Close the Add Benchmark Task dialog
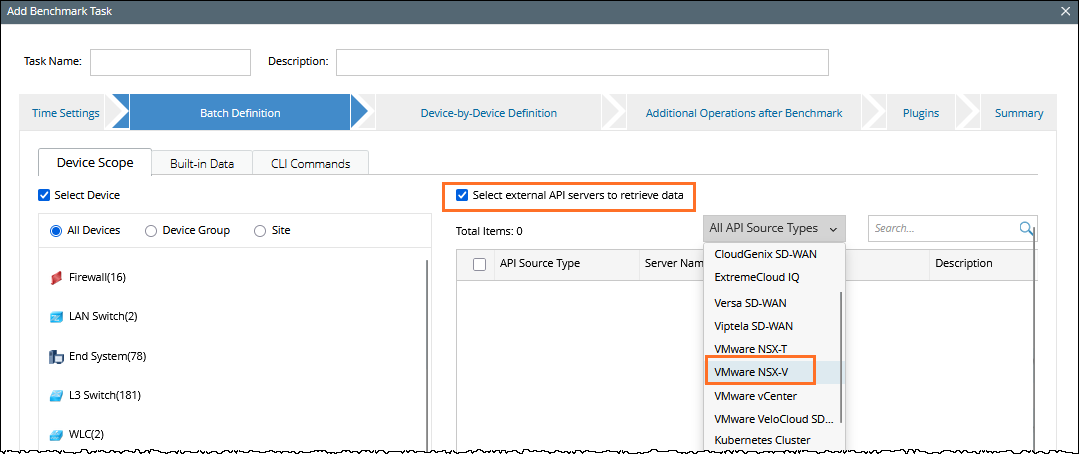This screenshot has width=1079, height=456. [1066, 11]
